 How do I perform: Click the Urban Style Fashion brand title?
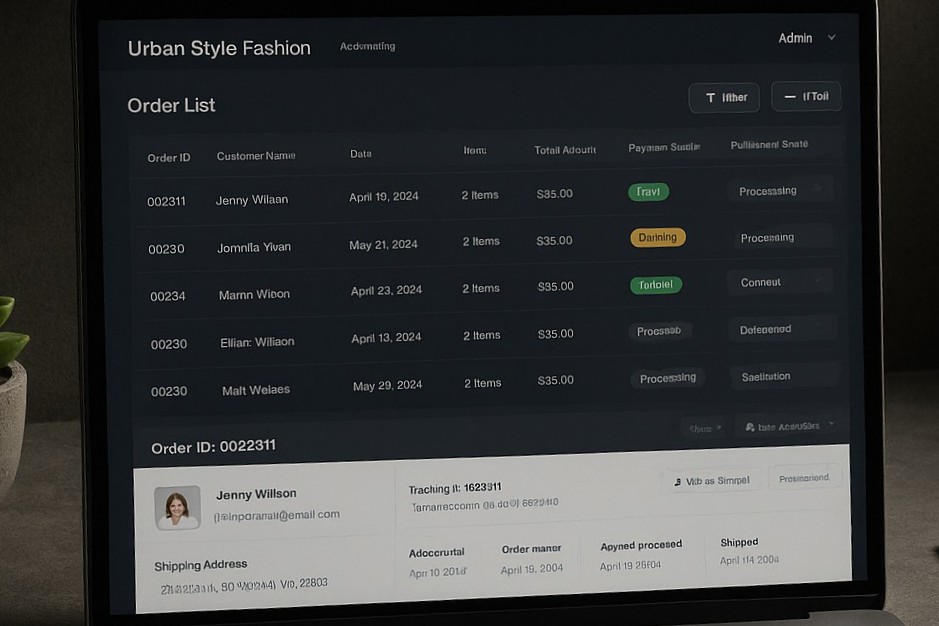218,47
